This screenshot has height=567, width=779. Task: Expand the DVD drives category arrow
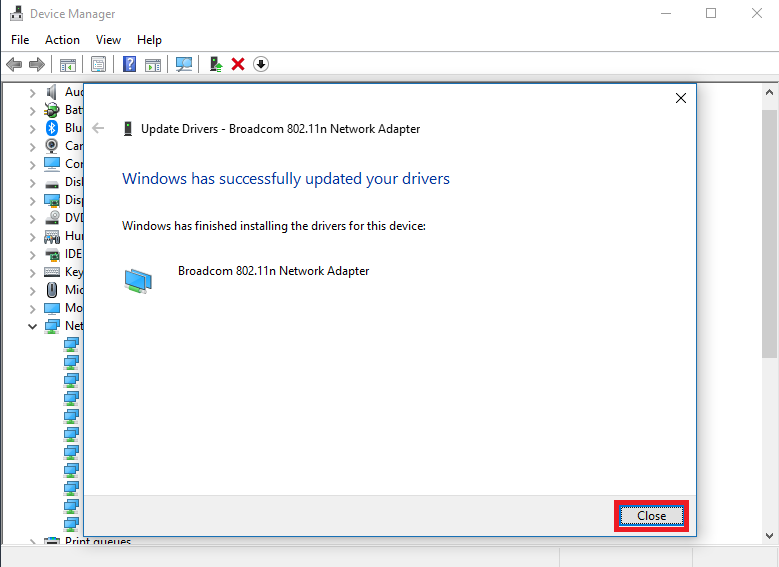tap(32, 219)
